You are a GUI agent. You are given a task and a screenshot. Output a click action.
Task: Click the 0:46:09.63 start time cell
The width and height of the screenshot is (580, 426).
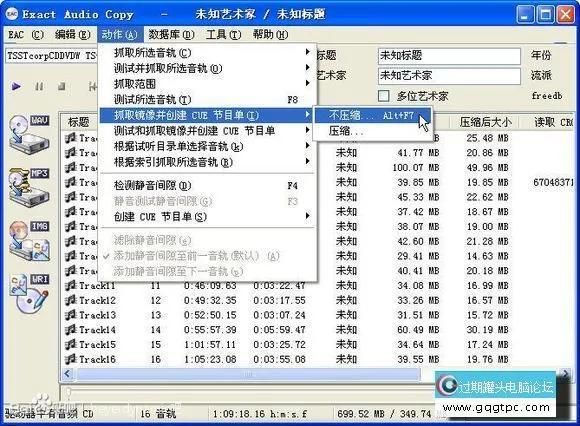coord(210,285)
